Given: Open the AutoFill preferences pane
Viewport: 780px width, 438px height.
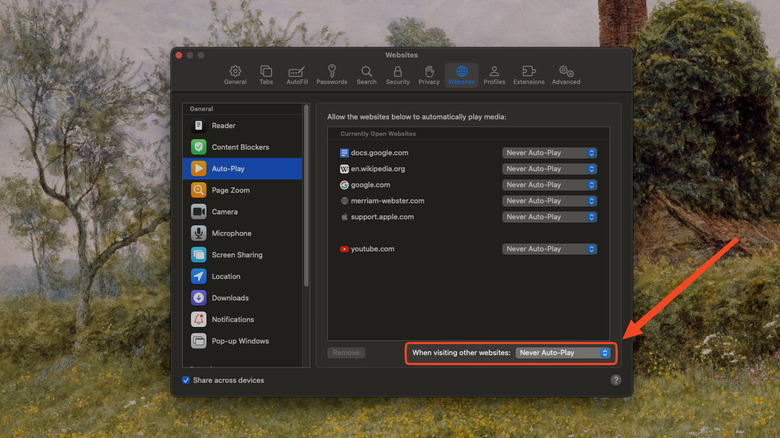Looking at the screenshot, I should (x=297, y=75).
